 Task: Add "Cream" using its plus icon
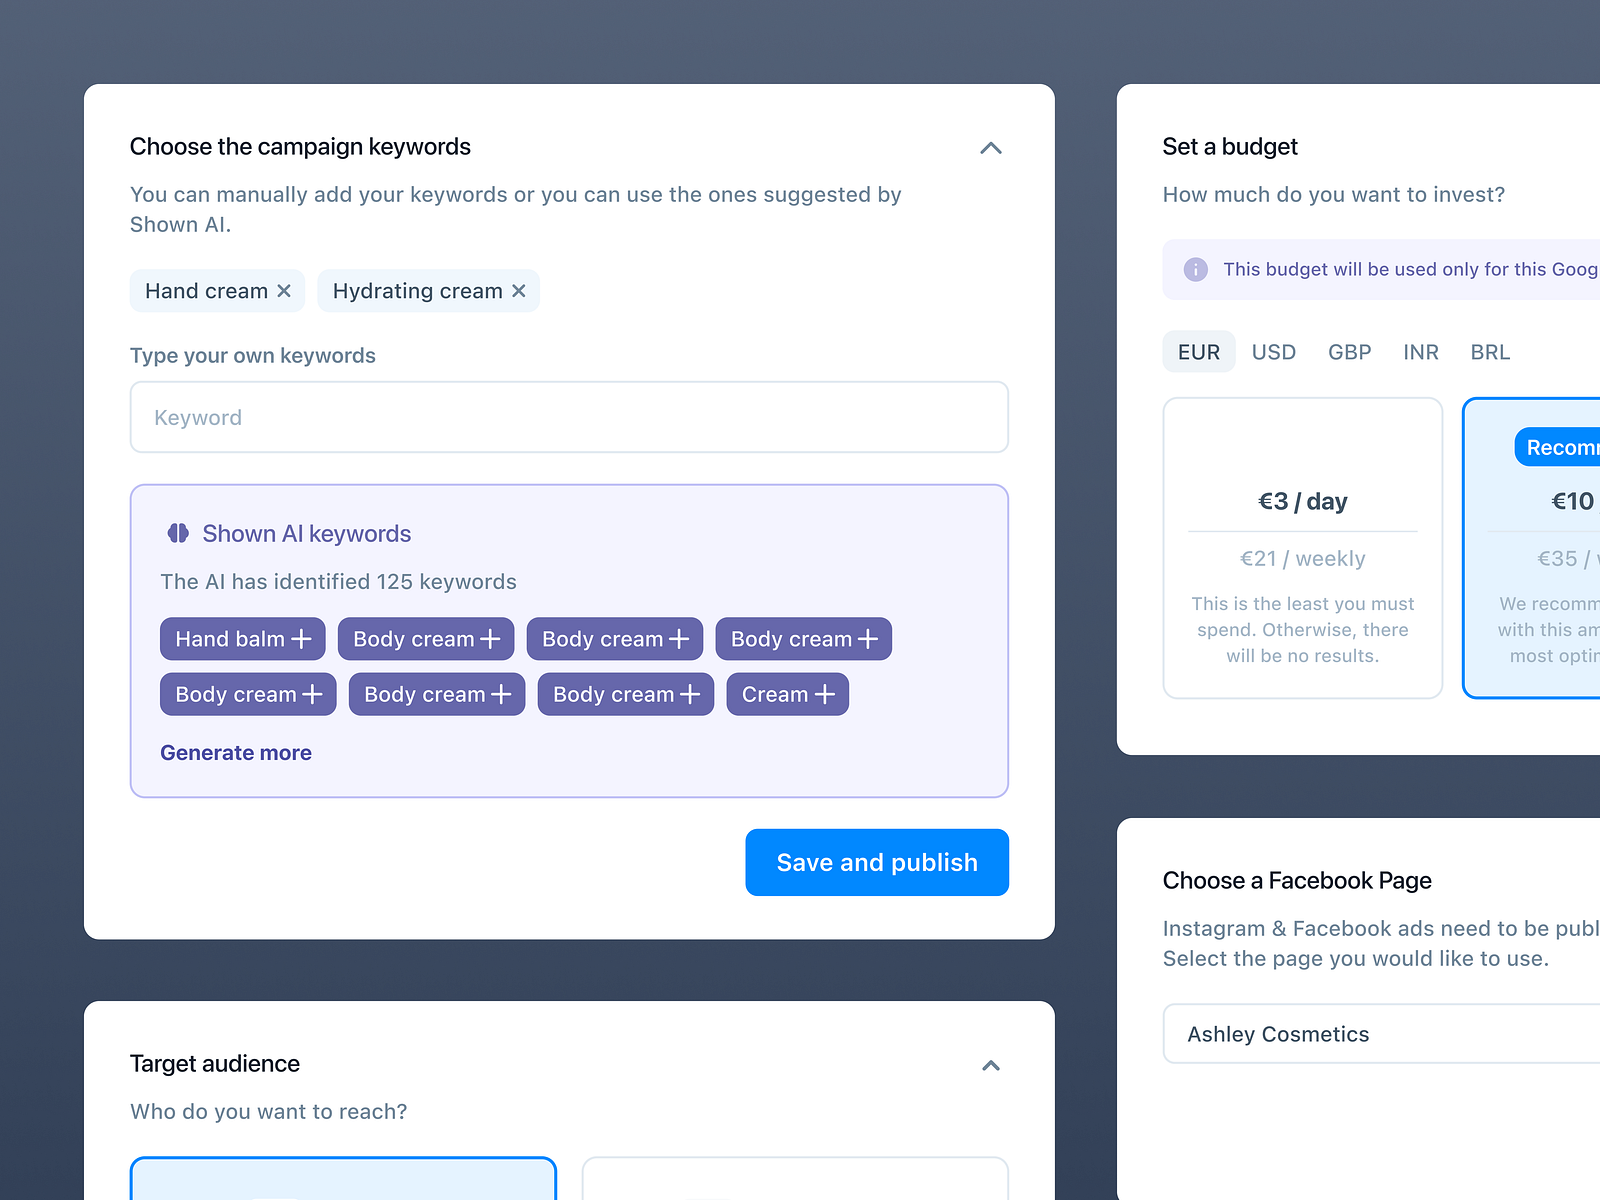pyautogui.click(x=823, y=694)
